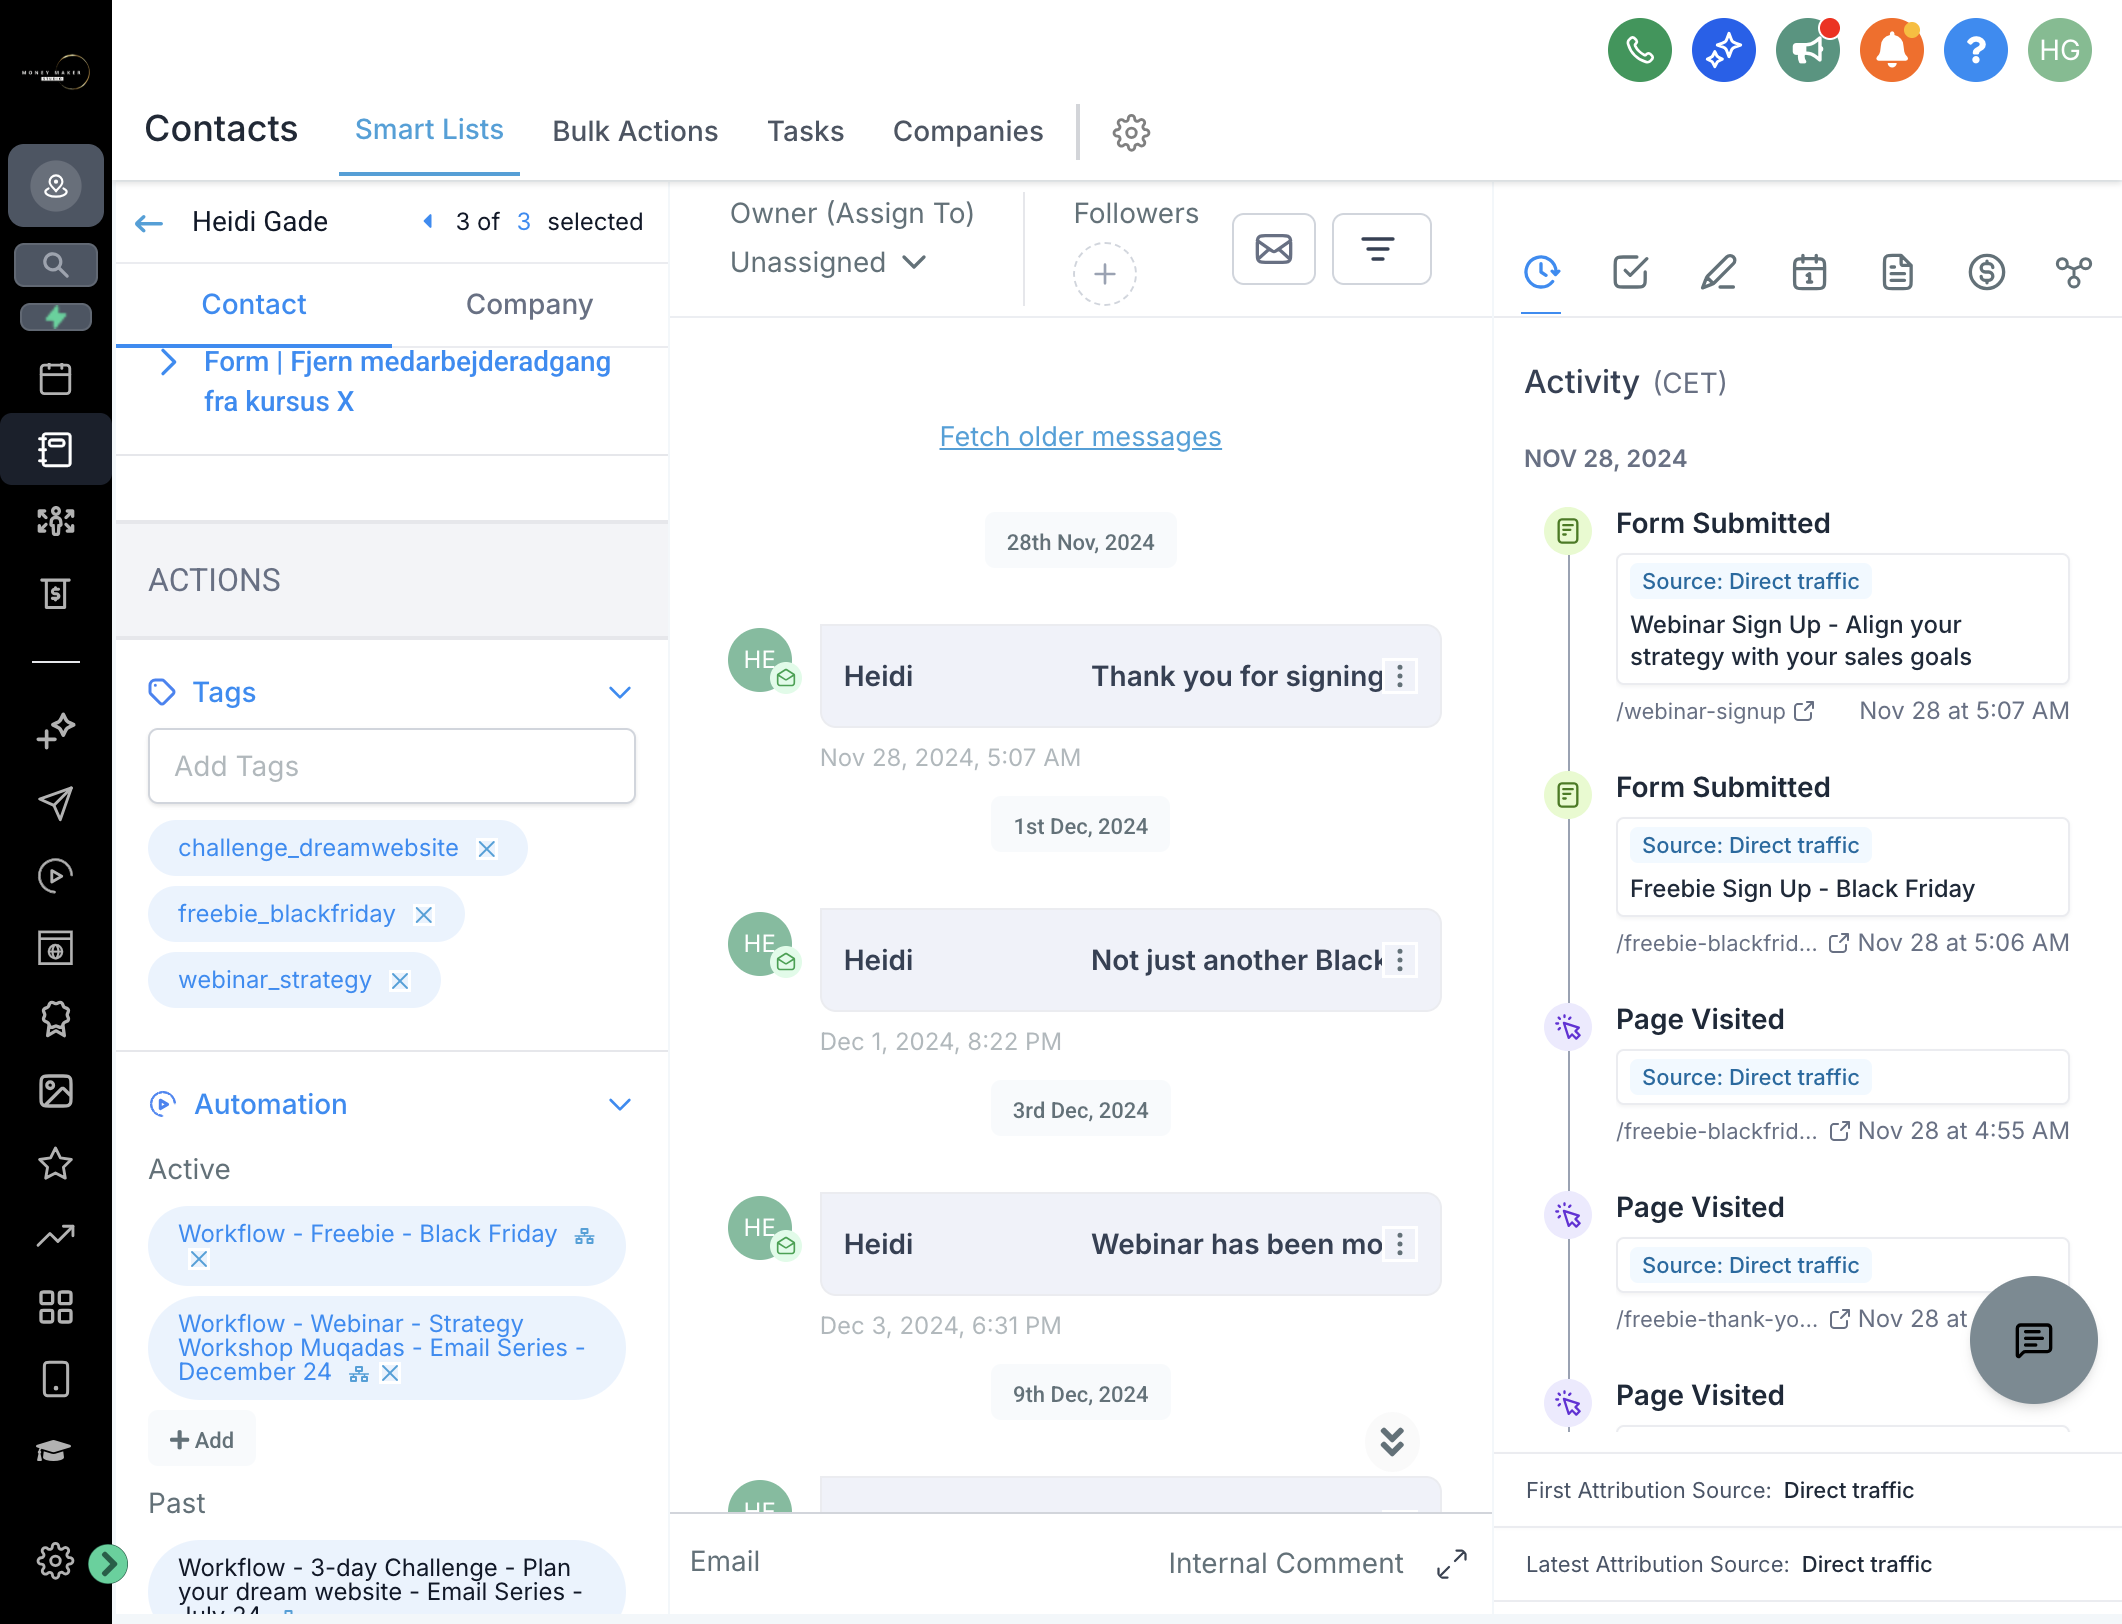Expand Form Fjern medarbejderadgang item
The height and width of the screenshot is (1624, 2122).
tap(169, 362)
